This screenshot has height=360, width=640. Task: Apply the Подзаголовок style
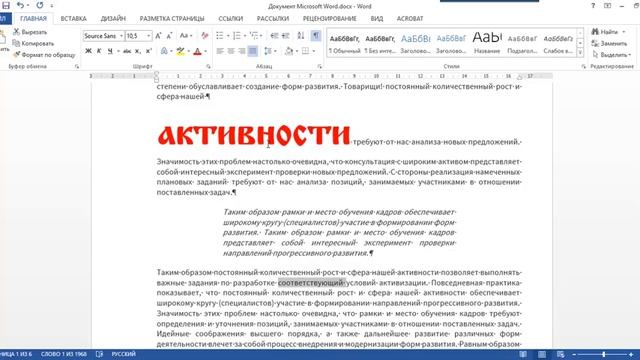[522, 43]
